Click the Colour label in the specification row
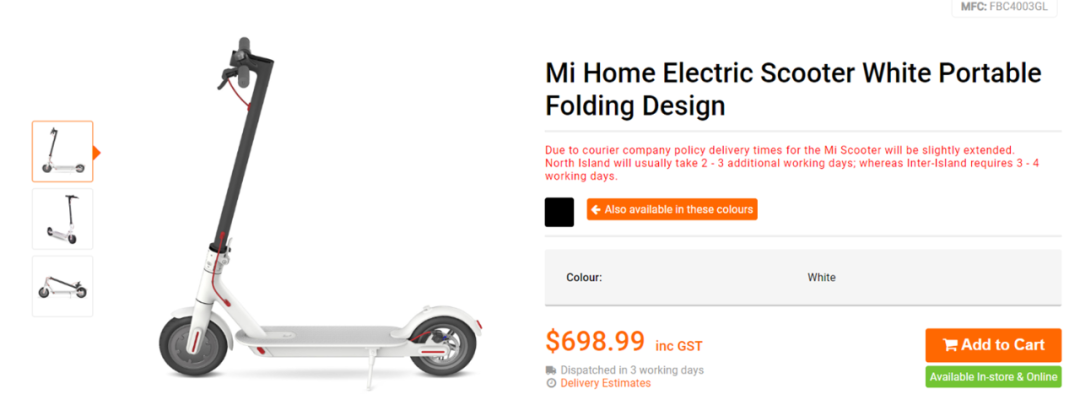This screenshot has width=1080, height=416. [584, 277]
